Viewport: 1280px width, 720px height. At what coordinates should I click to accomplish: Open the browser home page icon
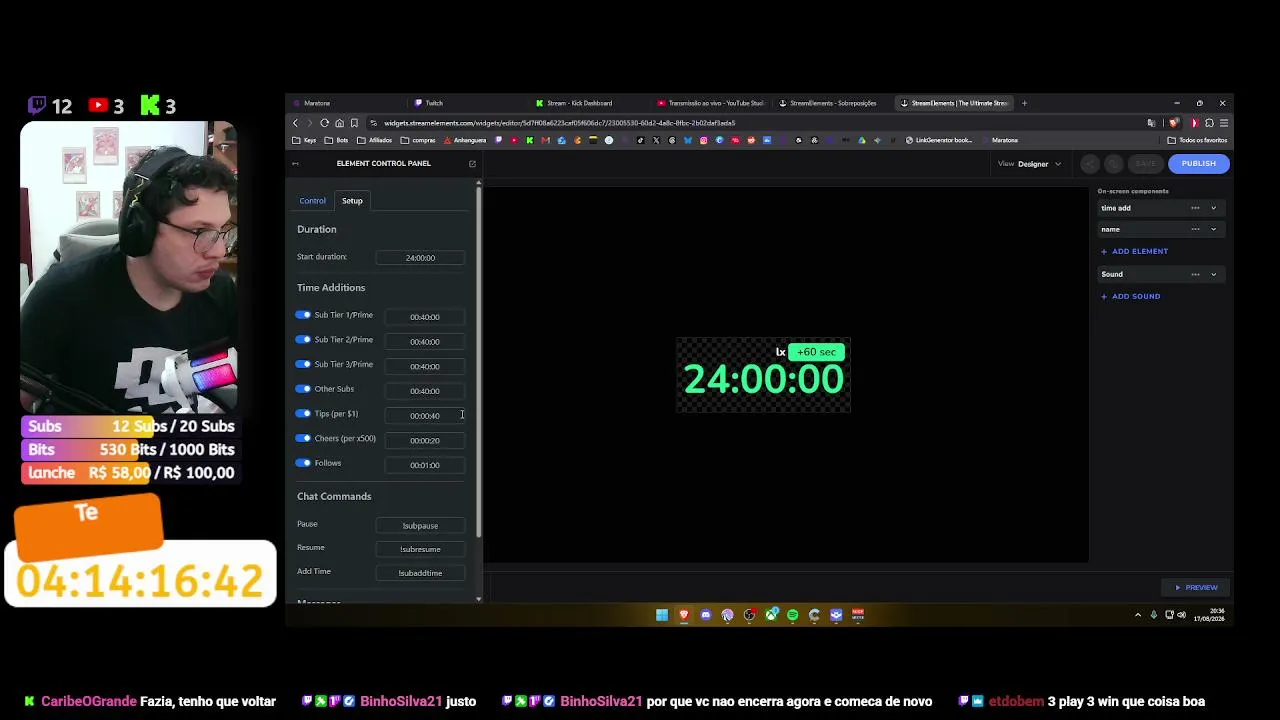point(339,123)
